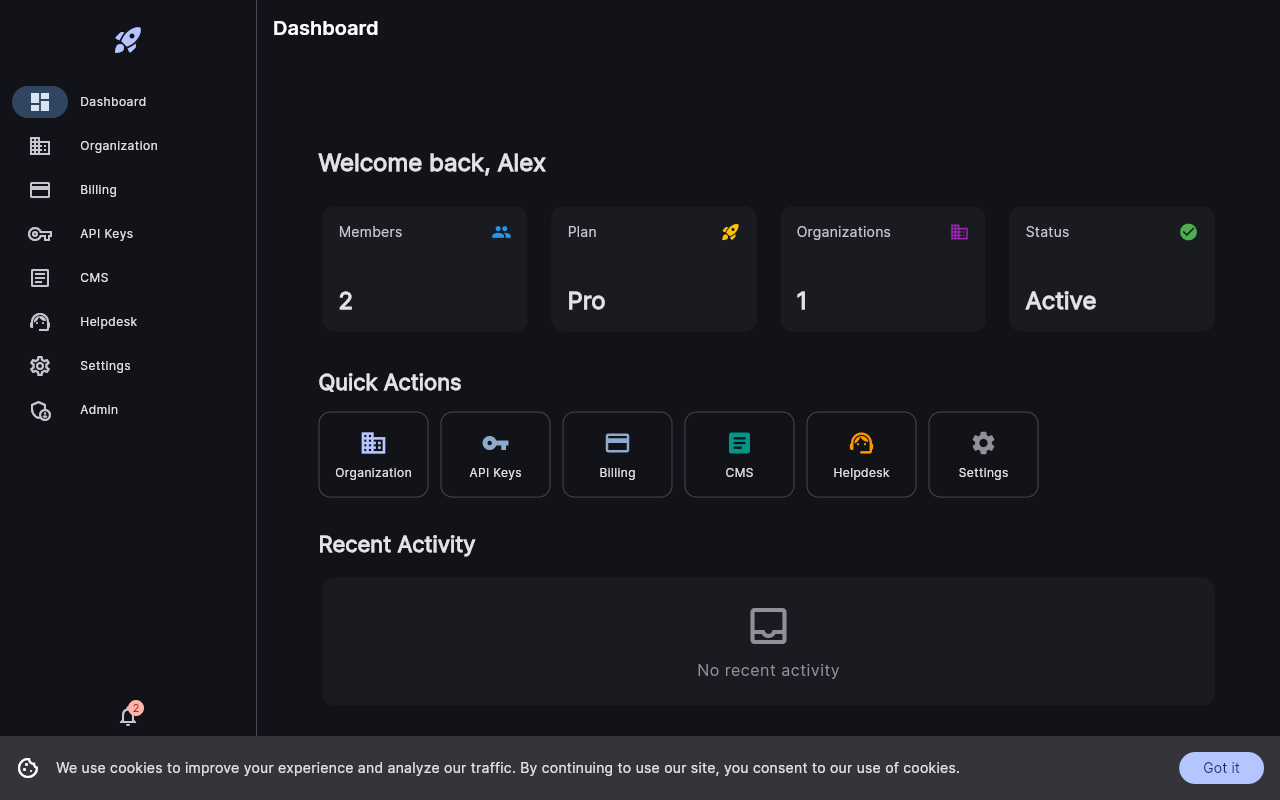
Task: Click the Helpdesk headset icon in sidebar
Action: pos(40,321)
